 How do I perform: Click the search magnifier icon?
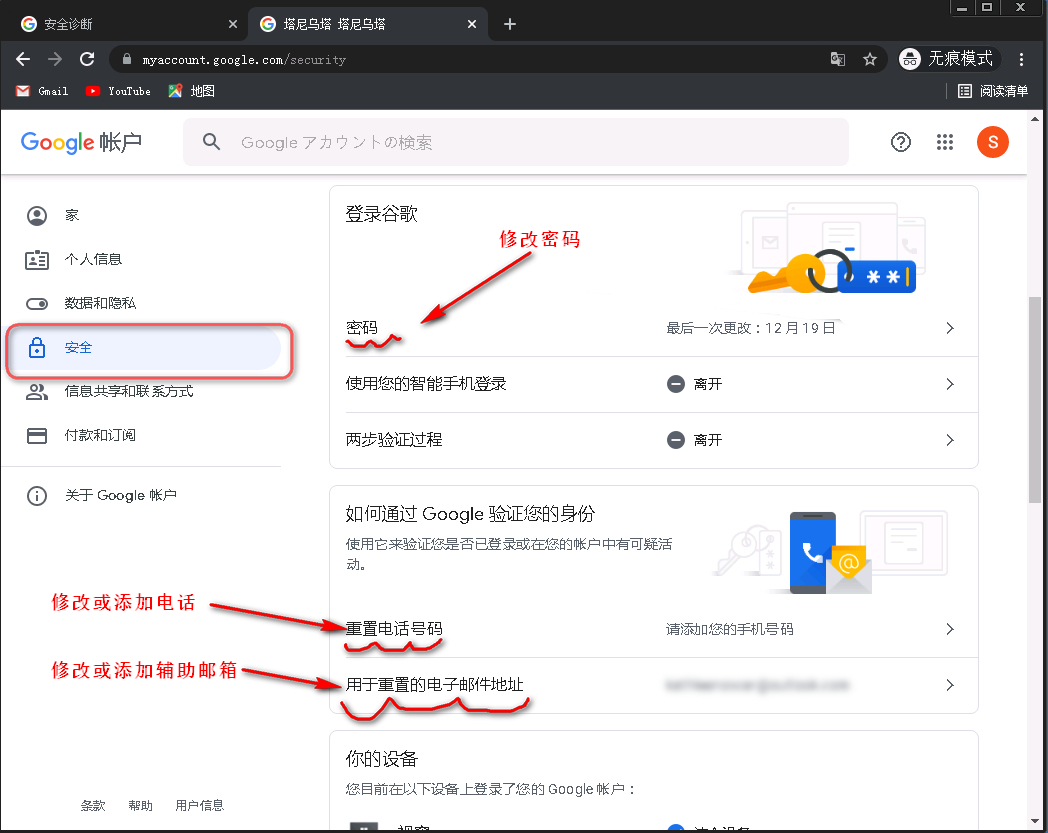[x=211, y=142]
